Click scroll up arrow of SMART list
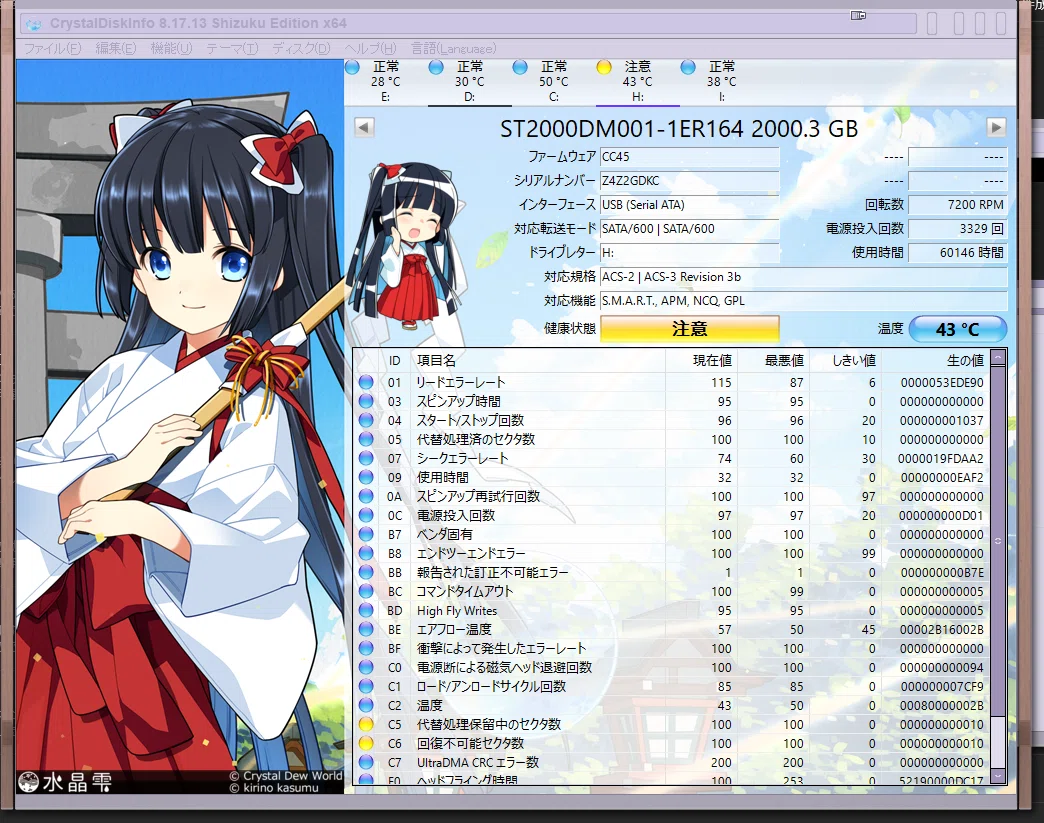Viewport: 1044px width, 823px height. pyautogui.click(x=997, y=358)
